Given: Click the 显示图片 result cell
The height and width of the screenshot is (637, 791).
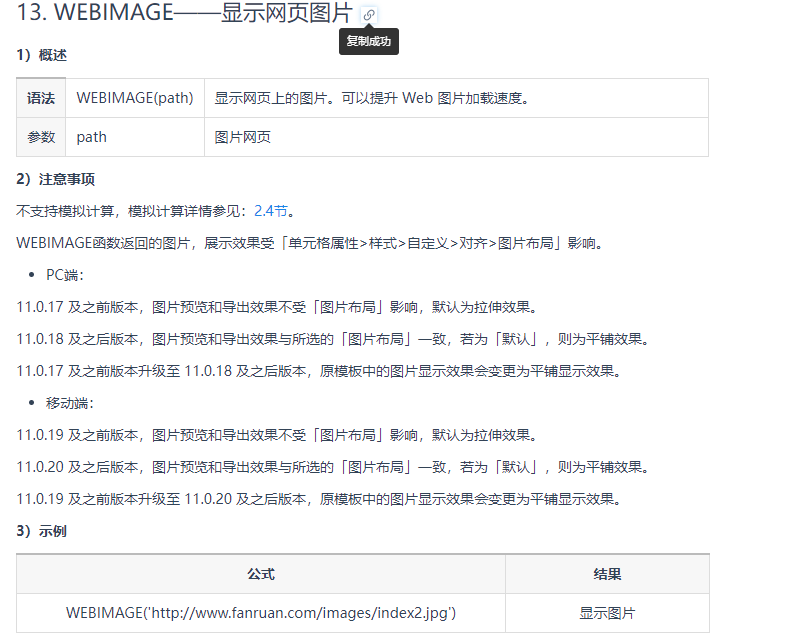Looking at the screenshot, I should tap(607, 613).
